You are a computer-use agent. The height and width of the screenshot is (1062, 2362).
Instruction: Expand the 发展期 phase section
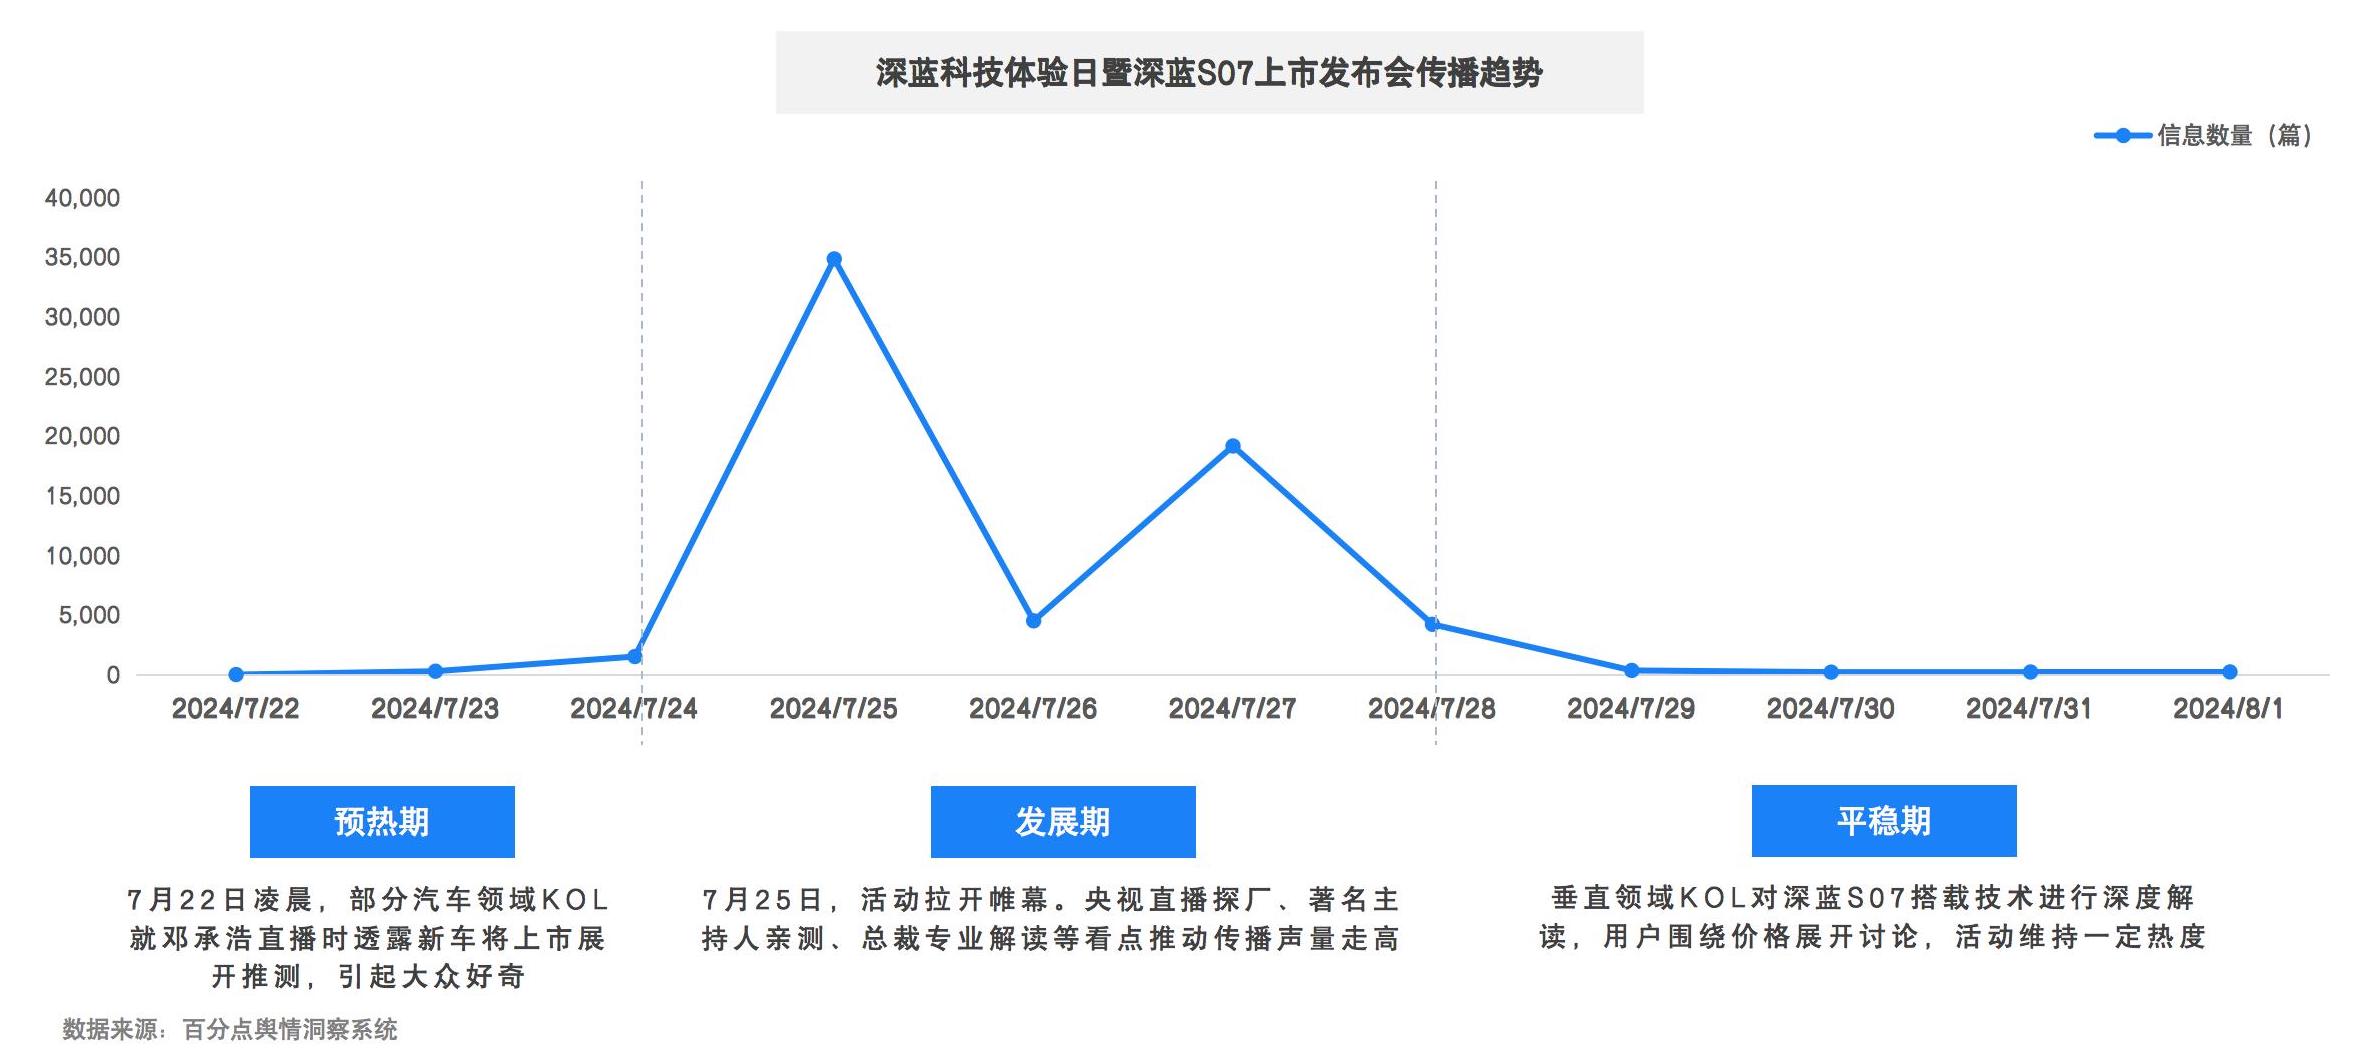1063,820
